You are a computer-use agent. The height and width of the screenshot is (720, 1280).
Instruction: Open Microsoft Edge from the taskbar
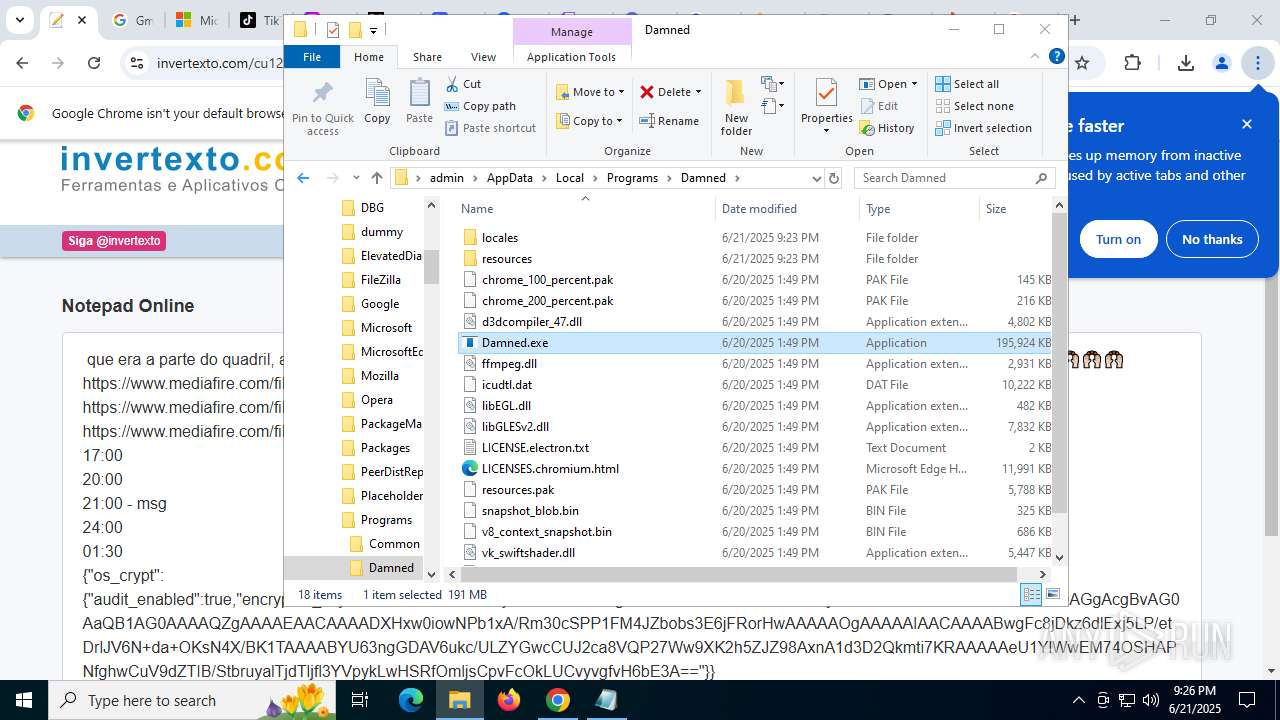pos(411,700)
